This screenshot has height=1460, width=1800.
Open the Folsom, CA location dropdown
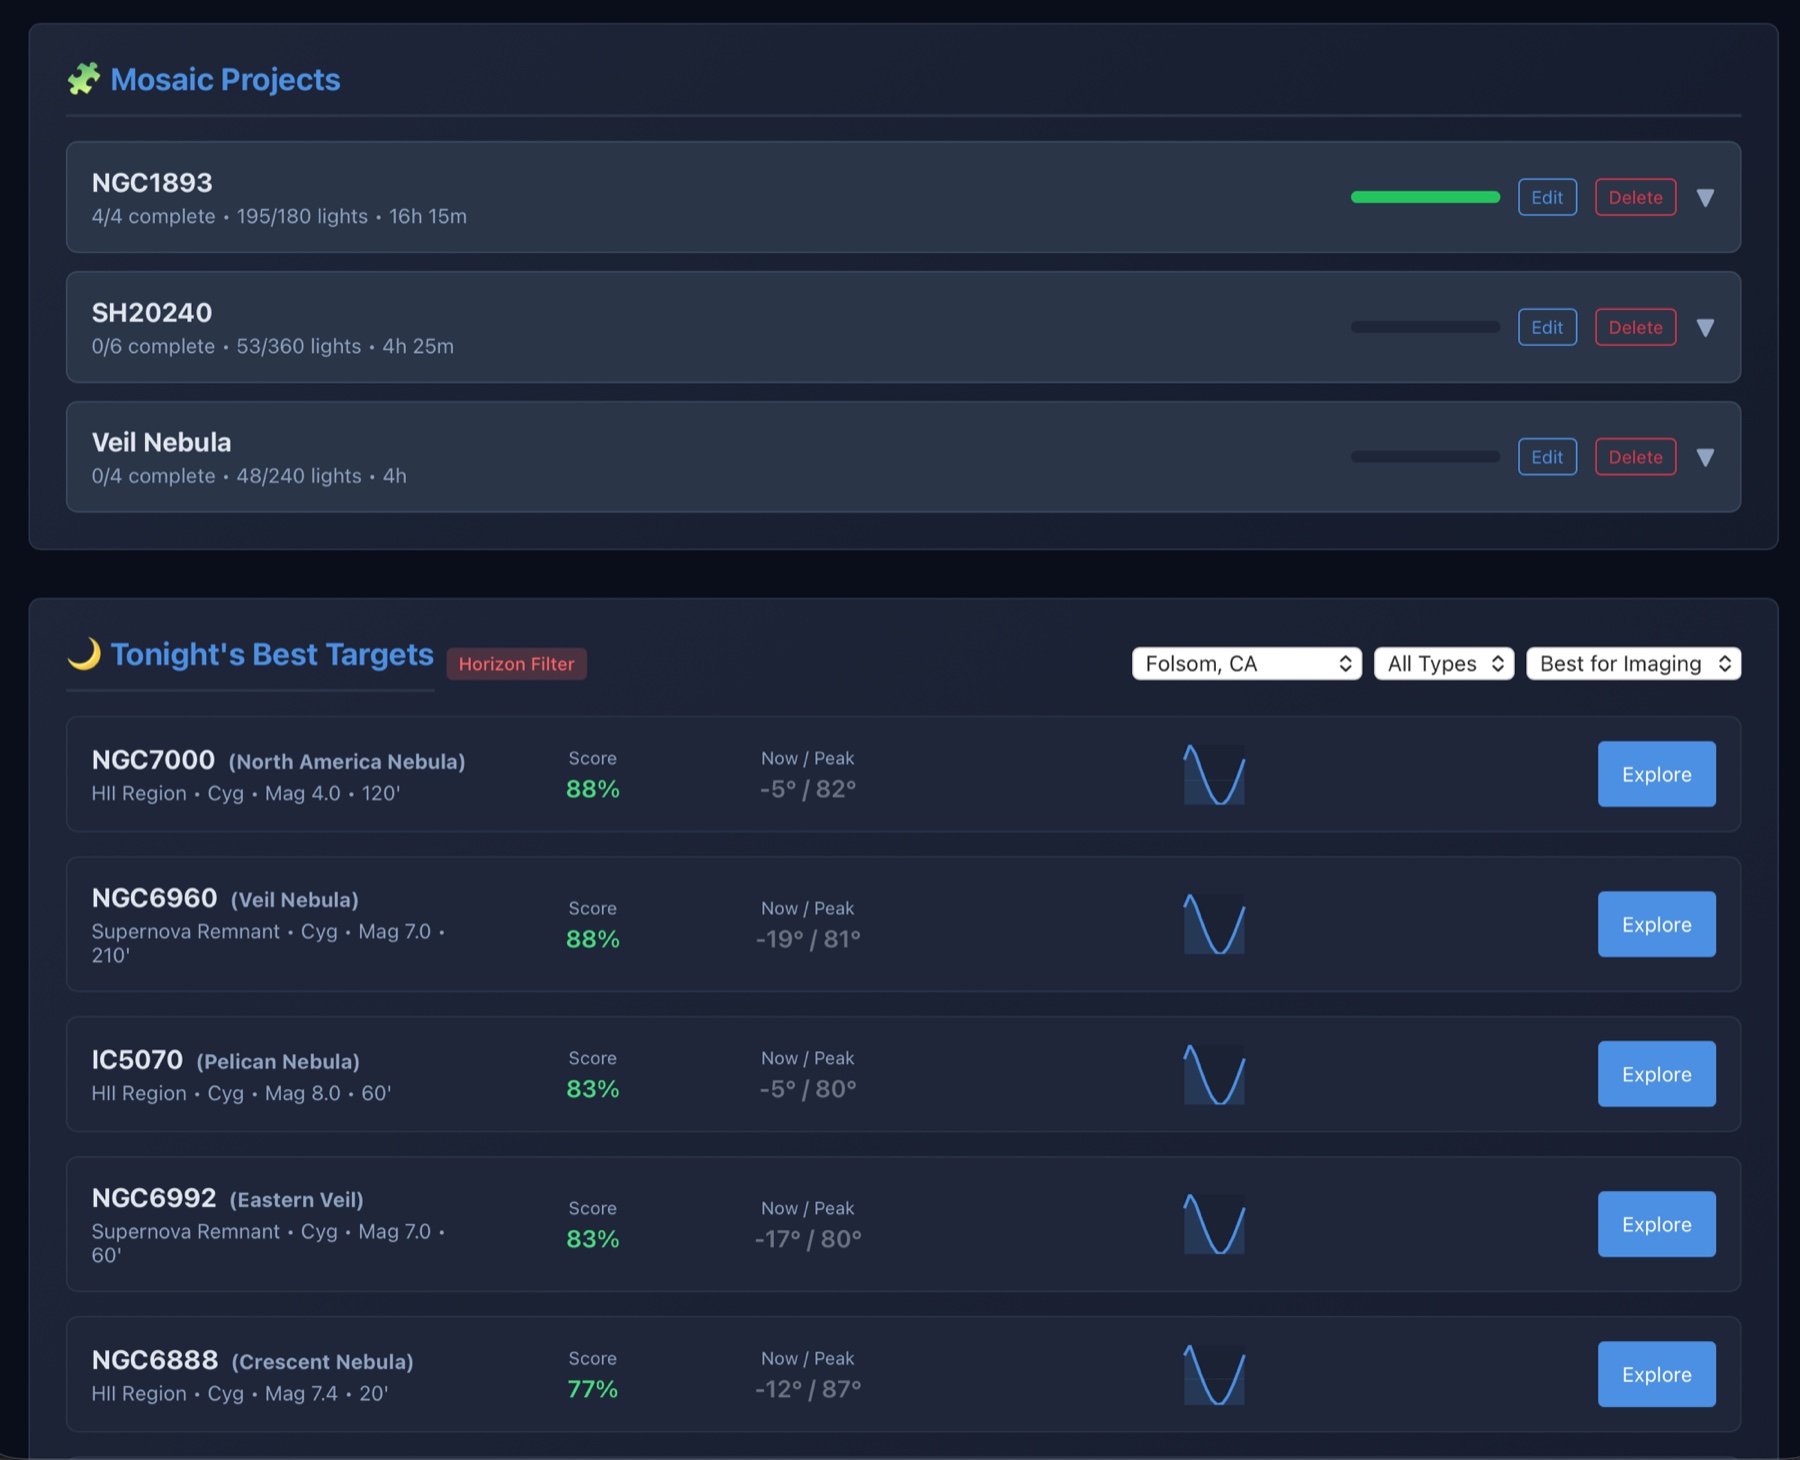(x=1247, y=664)
